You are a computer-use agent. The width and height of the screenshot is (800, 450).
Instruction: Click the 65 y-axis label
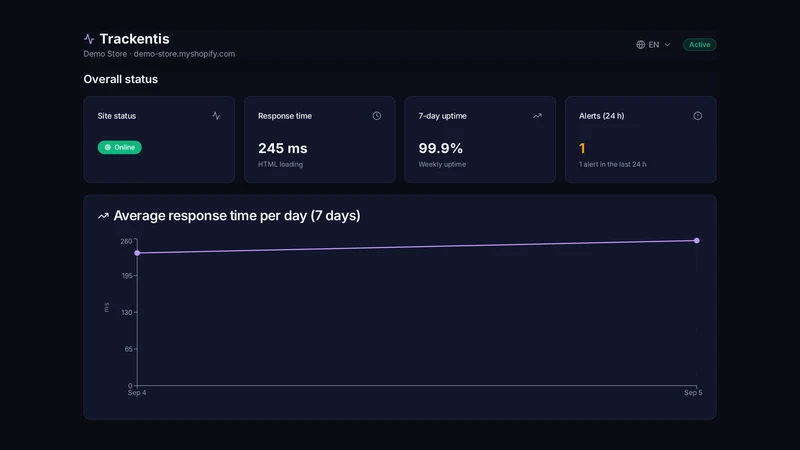[129, 349]
